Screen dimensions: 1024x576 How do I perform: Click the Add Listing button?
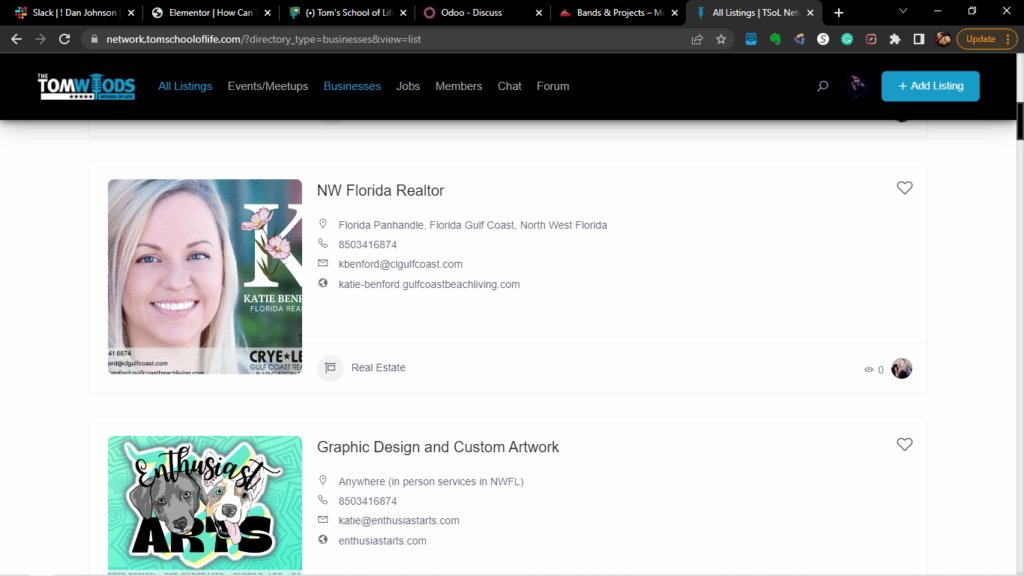[930, 86]
